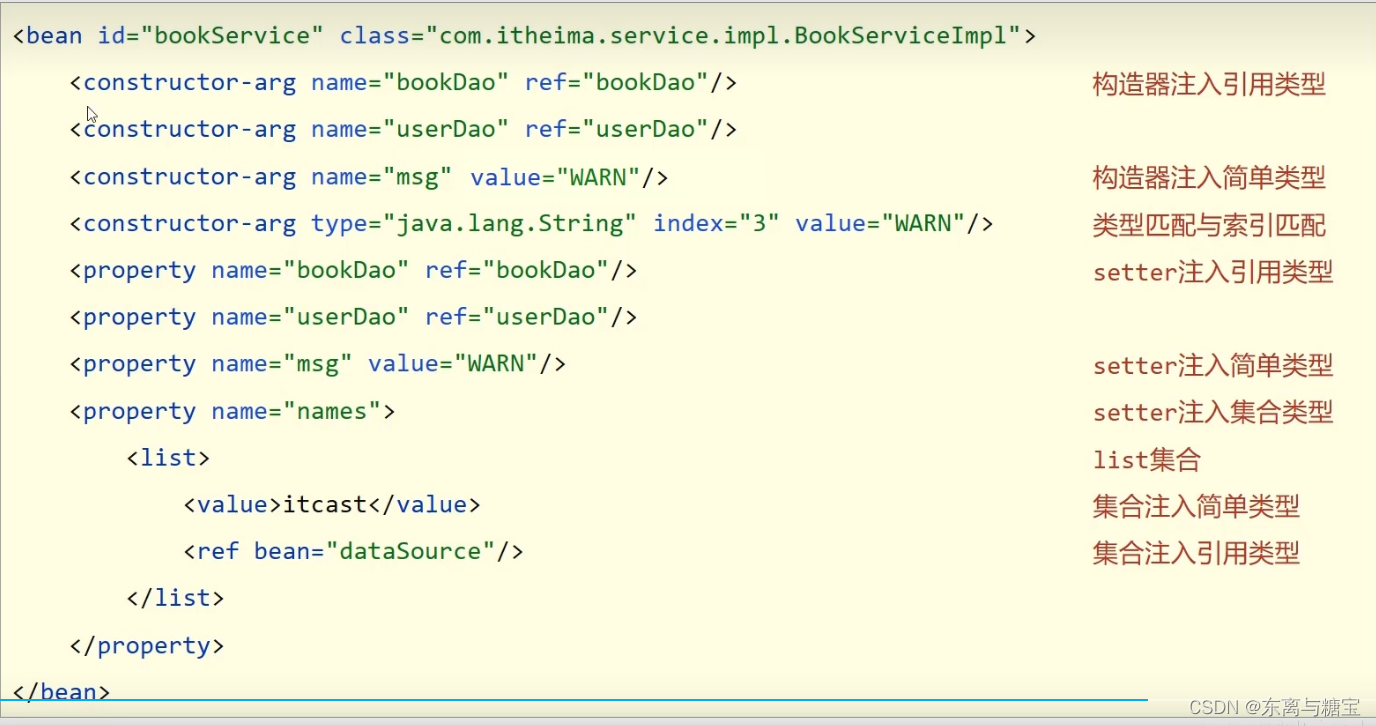Click the annotation 构造器注入简单类型
The image size is (1376, 726).
click(x=1209, y=178)
